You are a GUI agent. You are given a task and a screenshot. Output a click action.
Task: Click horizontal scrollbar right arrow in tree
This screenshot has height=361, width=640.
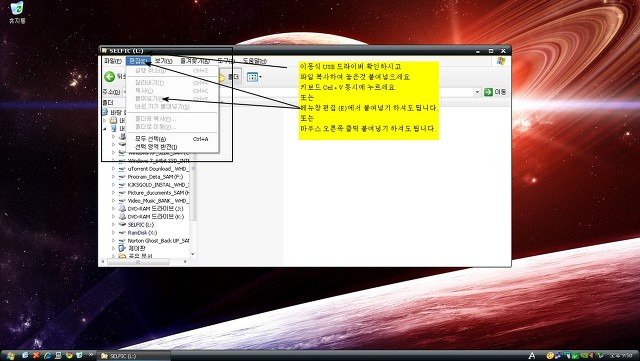coord(186,262)
